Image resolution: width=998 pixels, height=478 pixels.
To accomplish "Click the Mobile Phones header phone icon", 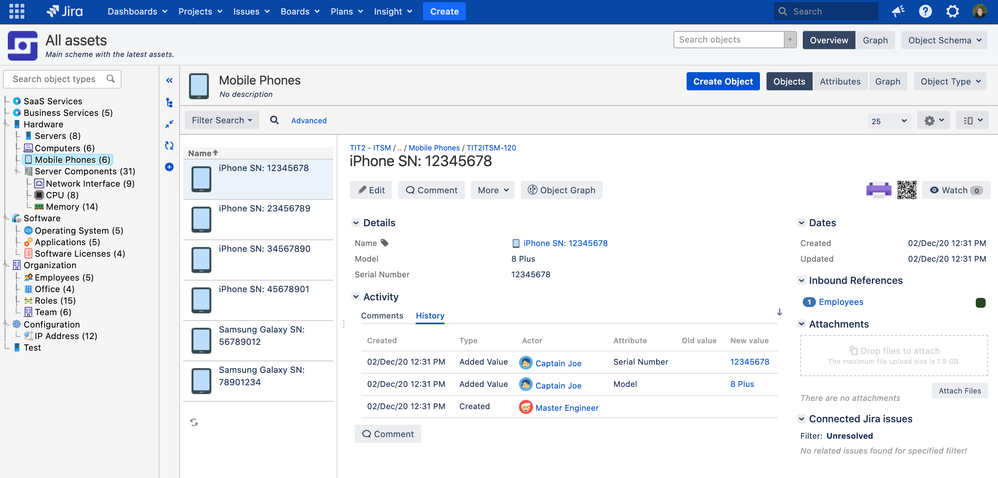I will pos(199,86).
